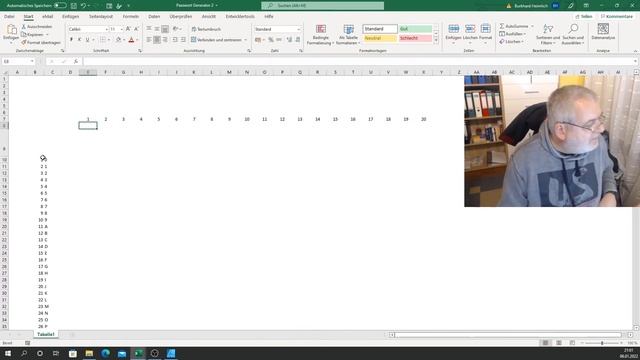The height and width of the screenshot is (360, 640).
Task: Click the undo arrow icon
Action: [x=83, y=6]
